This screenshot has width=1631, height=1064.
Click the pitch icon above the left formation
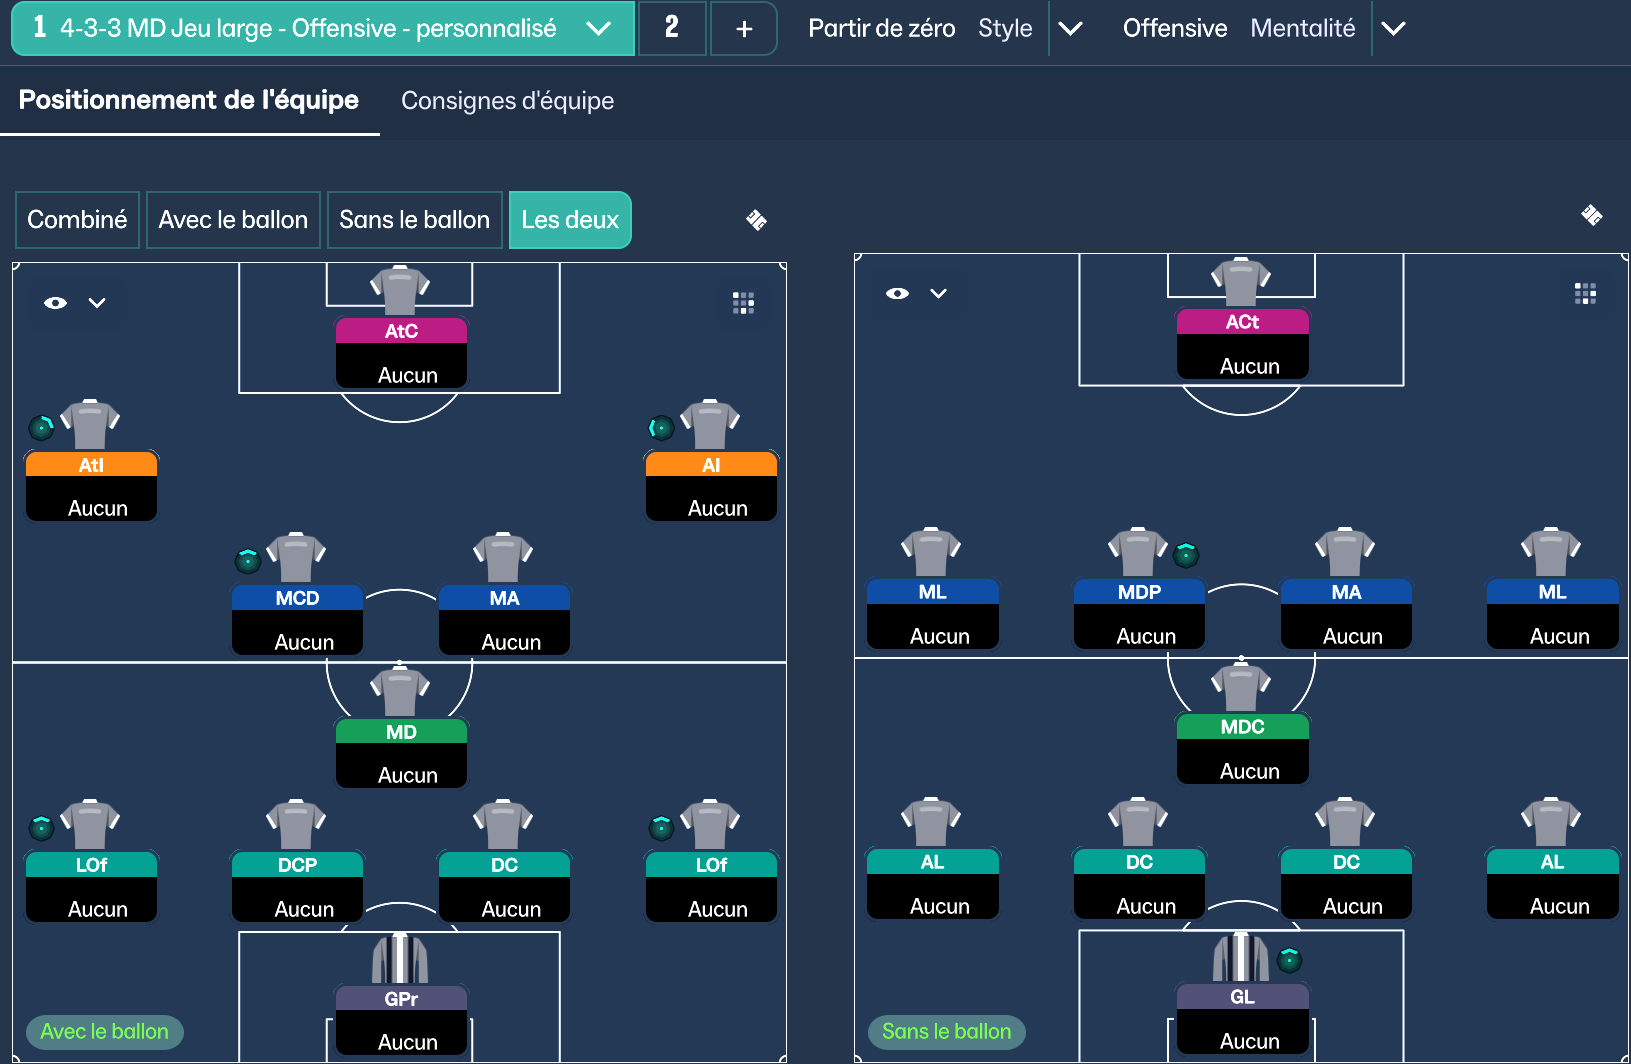click(756, 220)
